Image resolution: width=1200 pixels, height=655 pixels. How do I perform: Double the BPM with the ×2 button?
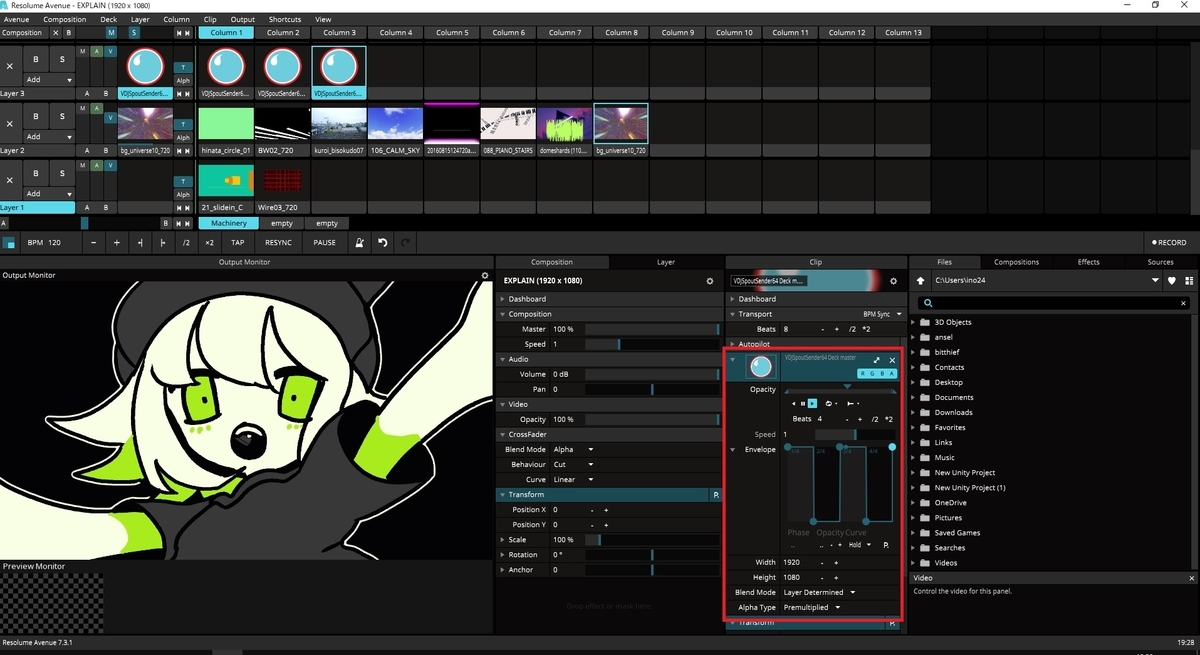pyautogui.click(x=209, y=242)
